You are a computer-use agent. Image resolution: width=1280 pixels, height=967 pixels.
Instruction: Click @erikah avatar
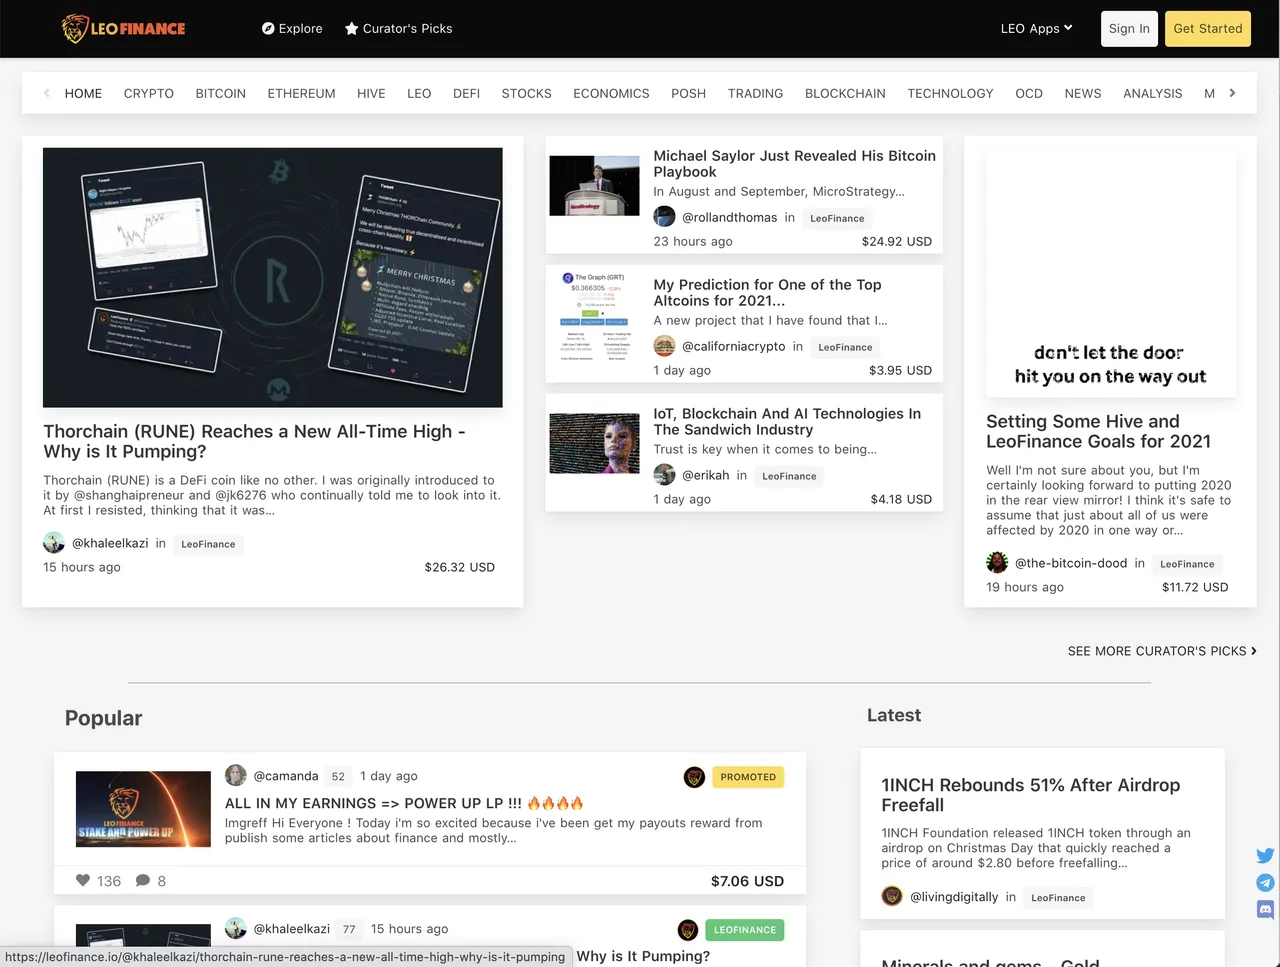pos(664,475)
